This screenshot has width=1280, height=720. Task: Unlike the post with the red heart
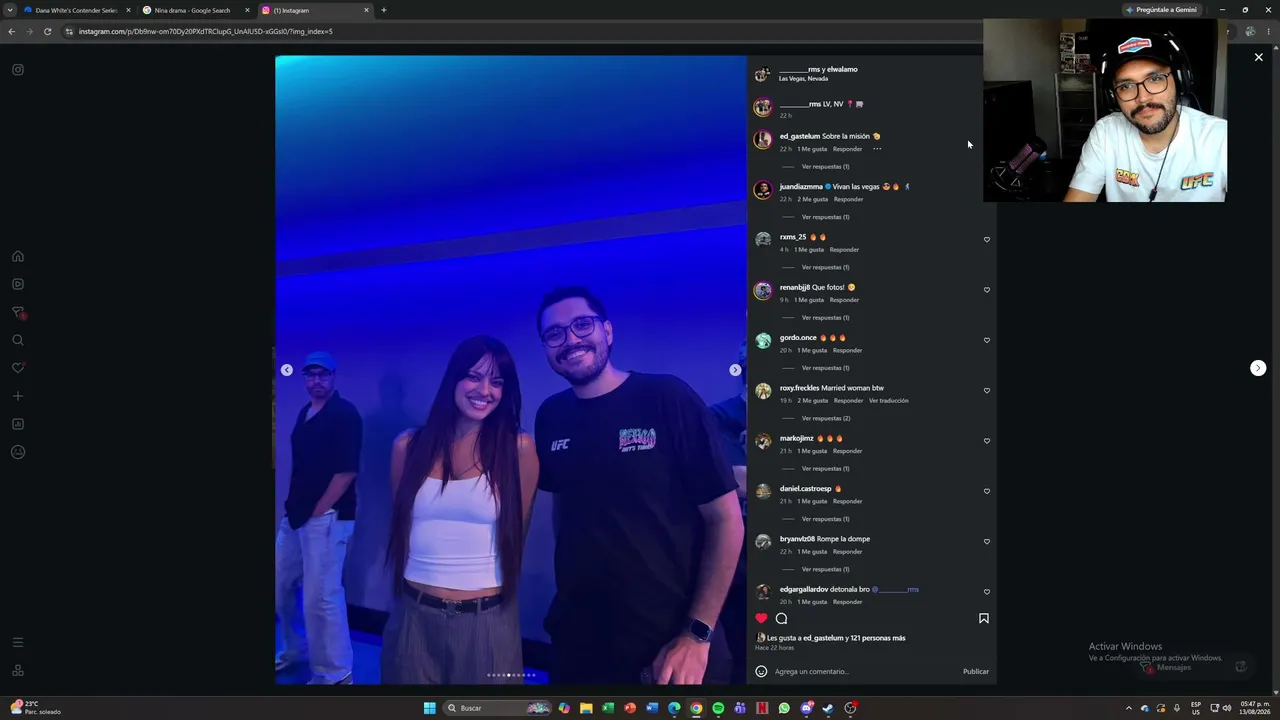761,618
